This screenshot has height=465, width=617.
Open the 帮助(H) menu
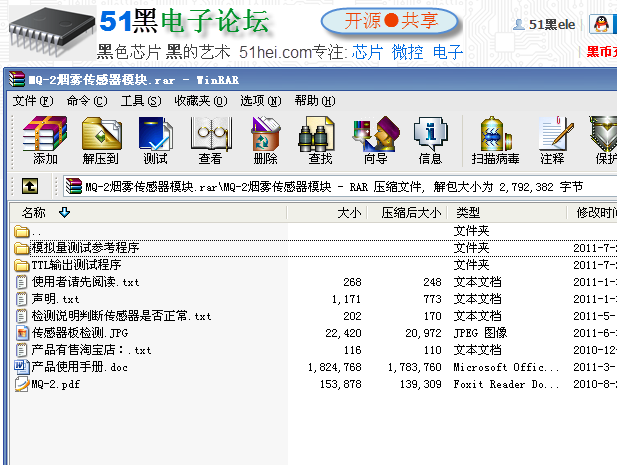[315, 101]
